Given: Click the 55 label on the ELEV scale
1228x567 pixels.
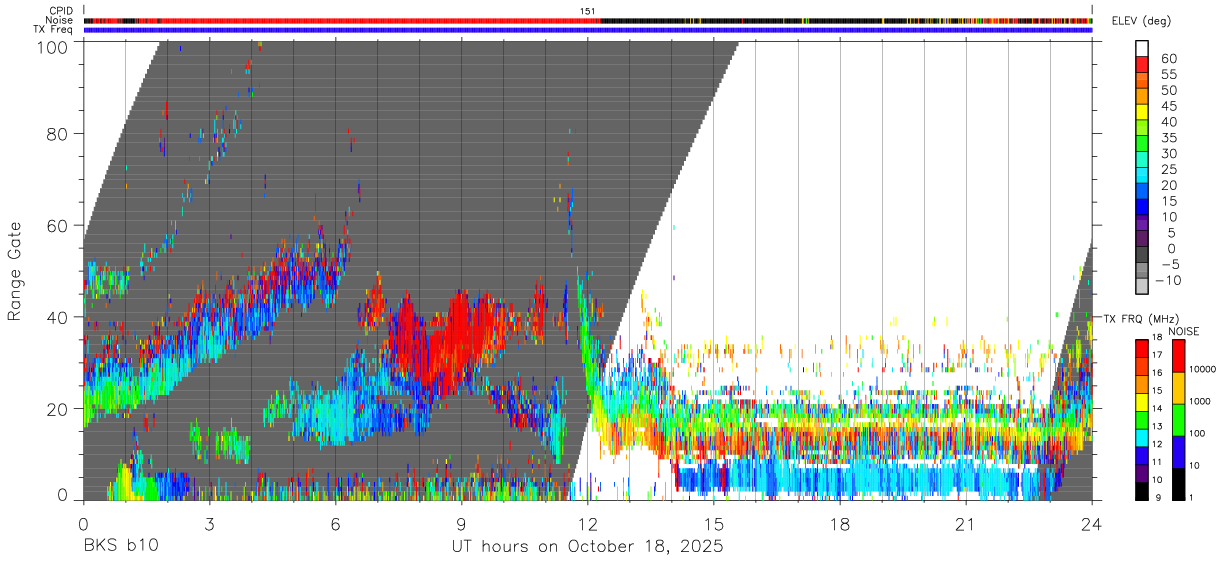Looking at the screenshot, I should click(x=1167, y=75).
